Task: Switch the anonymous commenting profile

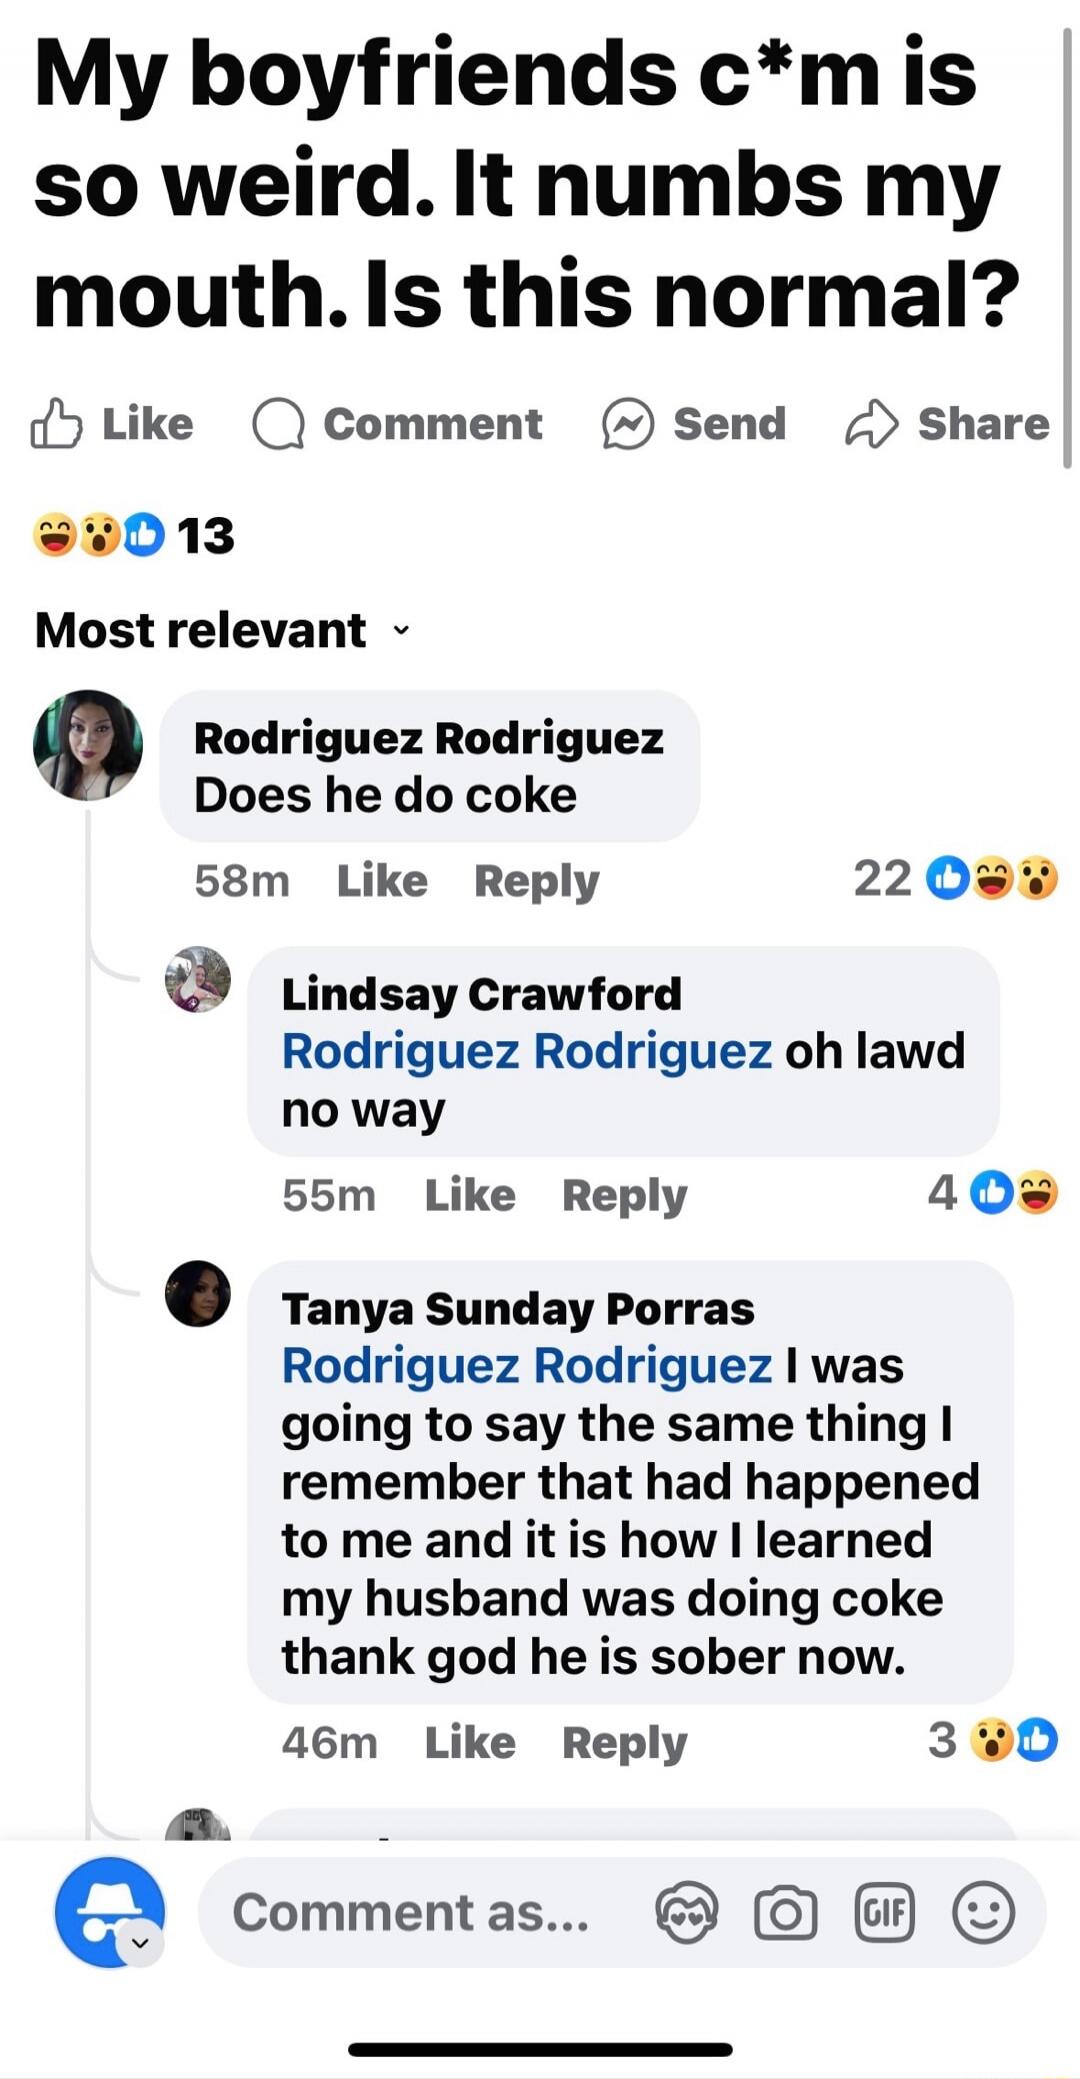Action: [110, 1912]
